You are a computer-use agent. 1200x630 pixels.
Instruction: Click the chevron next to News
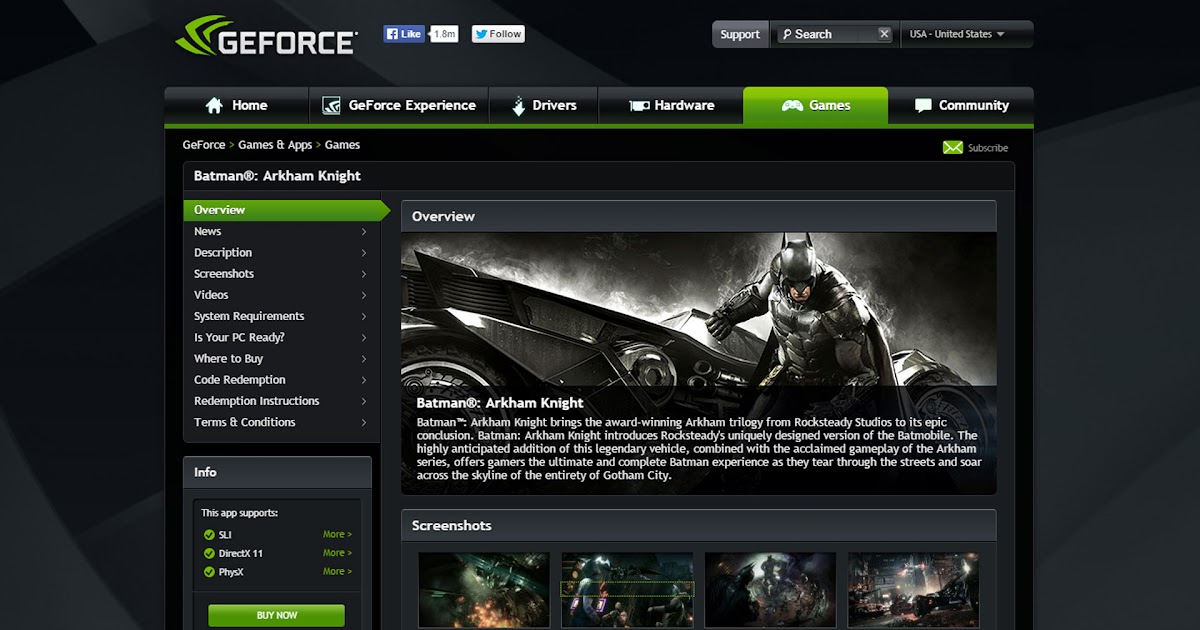pyautogui.click(x=364, y=232)
